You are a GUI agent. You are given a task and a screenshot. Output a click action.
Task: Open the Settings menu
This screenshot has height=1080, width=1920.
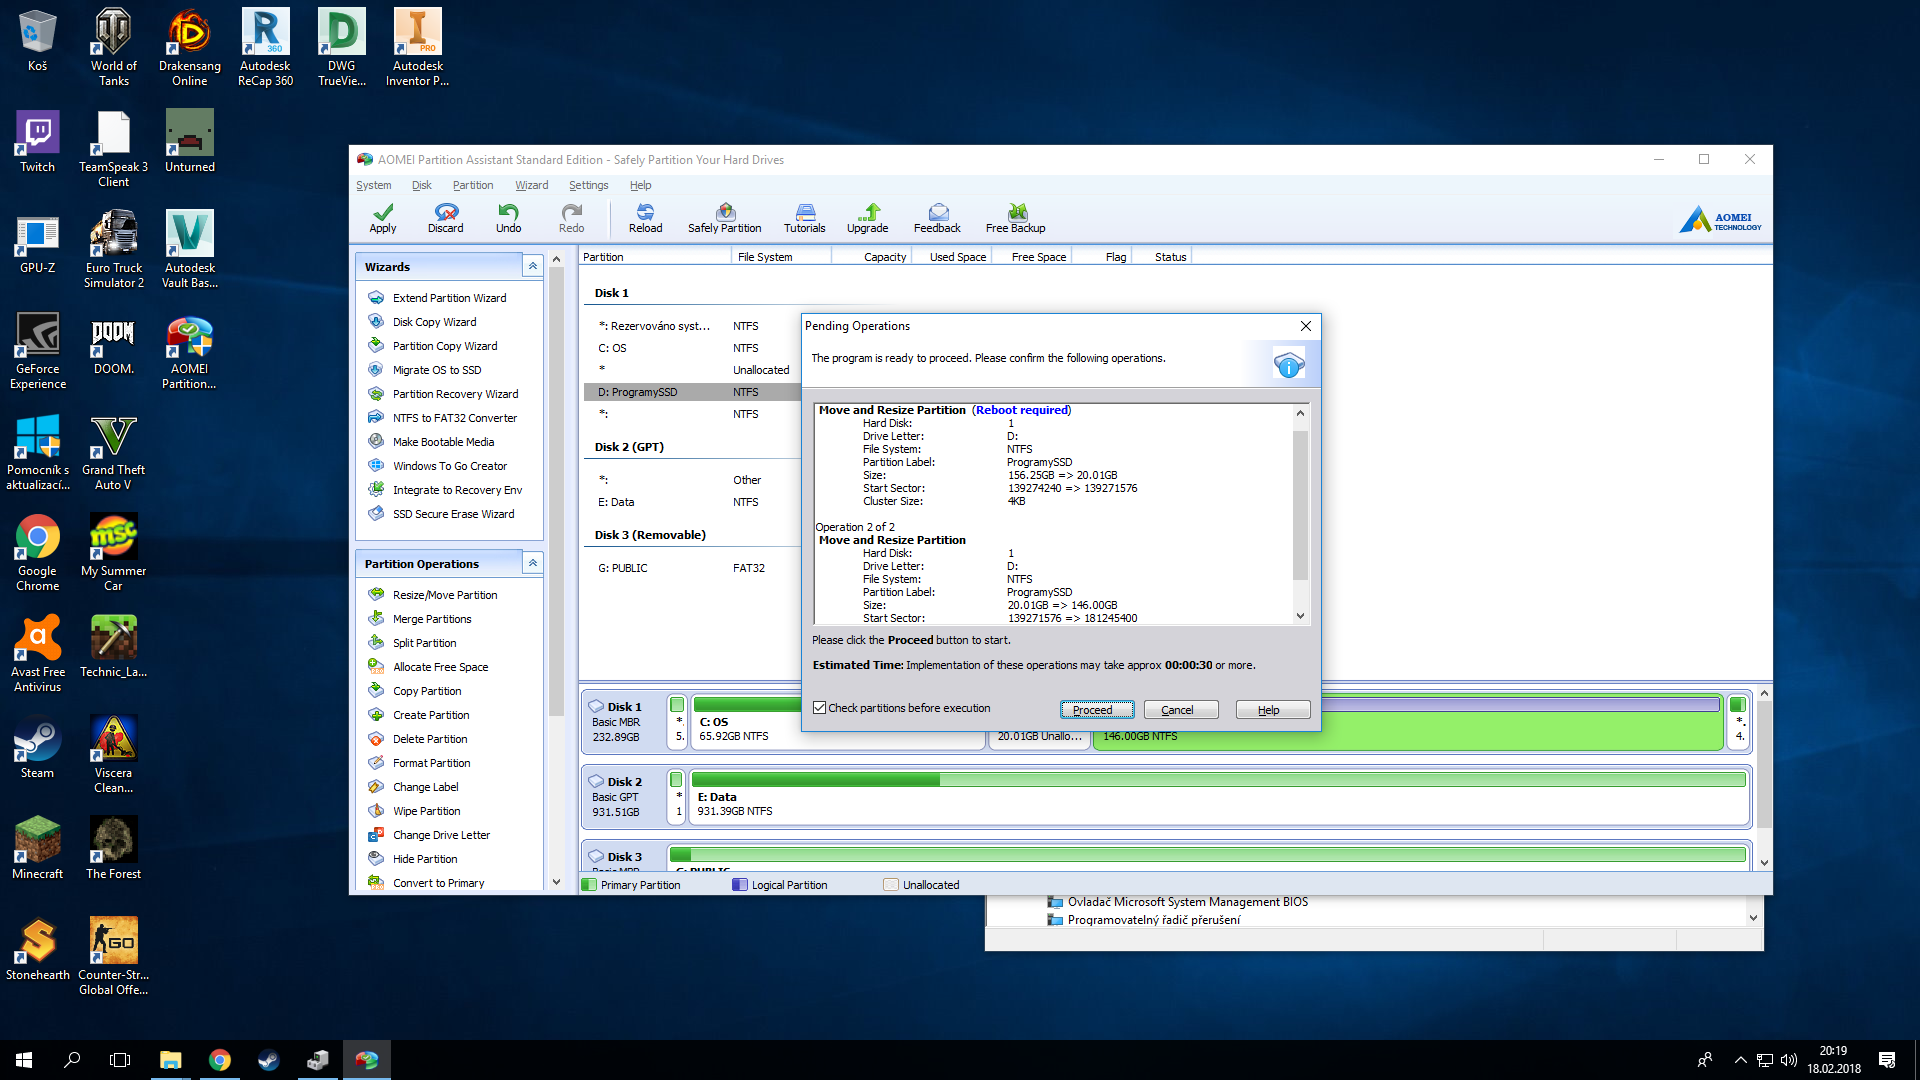(589, 185)
